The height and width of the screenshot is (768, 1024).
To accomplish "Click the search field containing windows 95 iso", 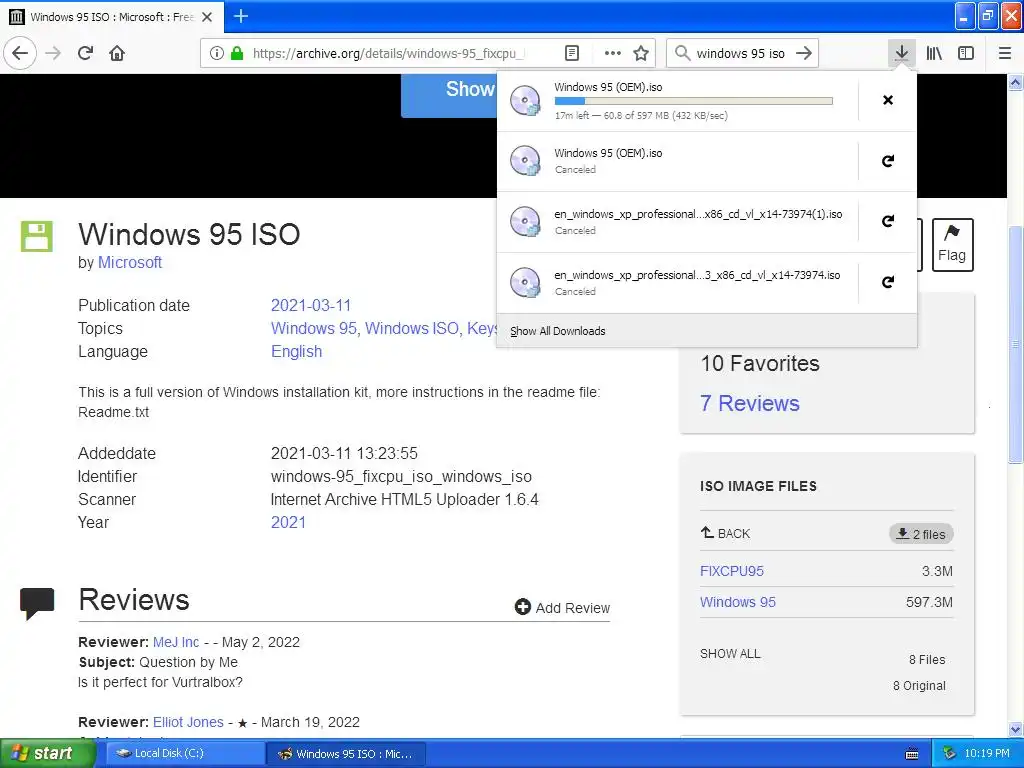I will (741, 54).
